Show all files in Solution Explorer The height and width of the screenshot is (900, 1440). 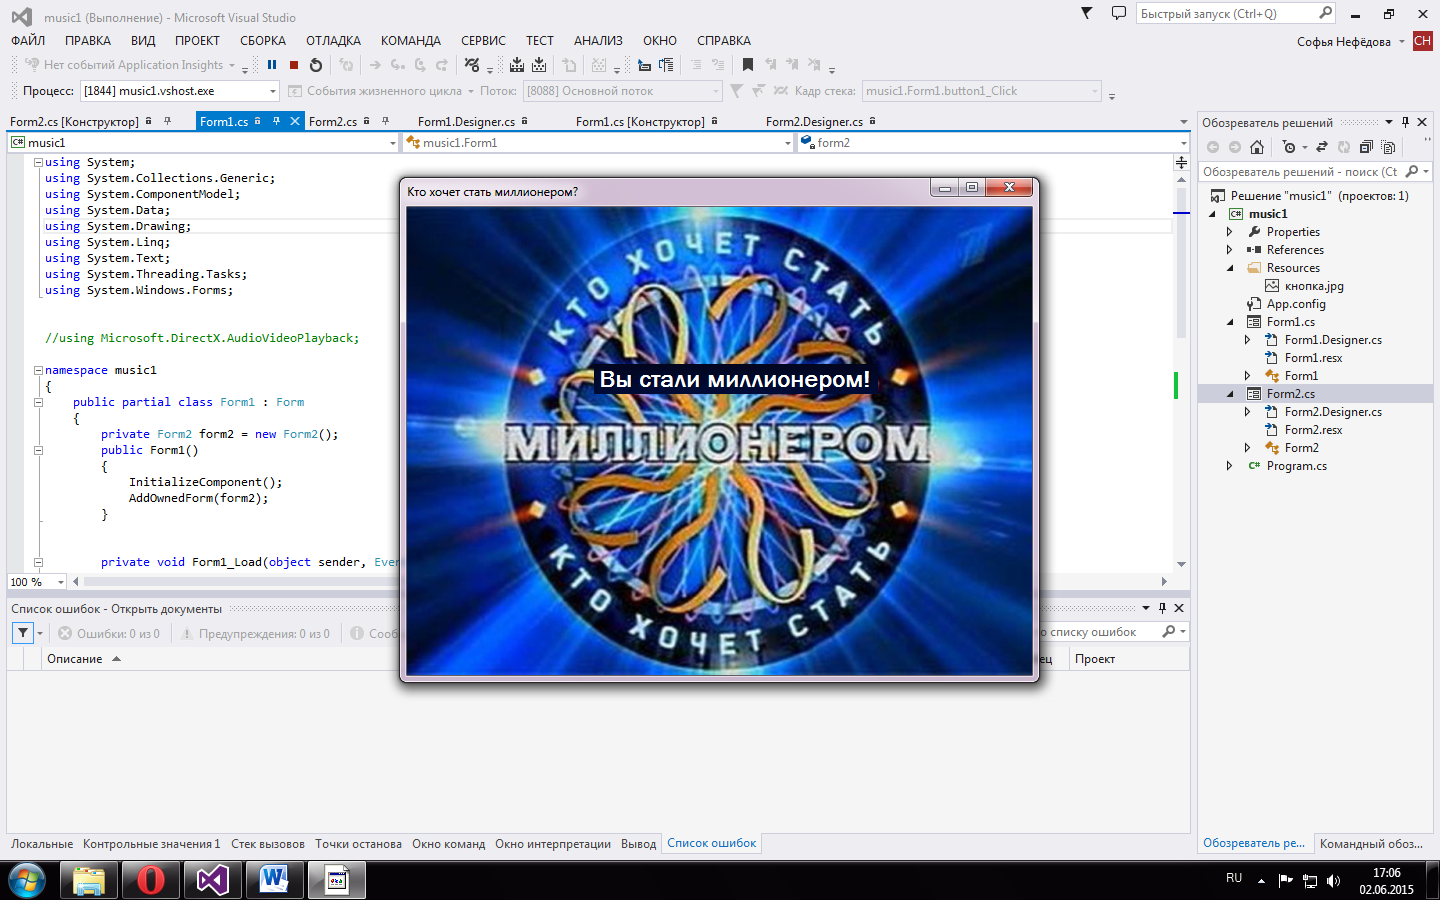(1388, 147)
